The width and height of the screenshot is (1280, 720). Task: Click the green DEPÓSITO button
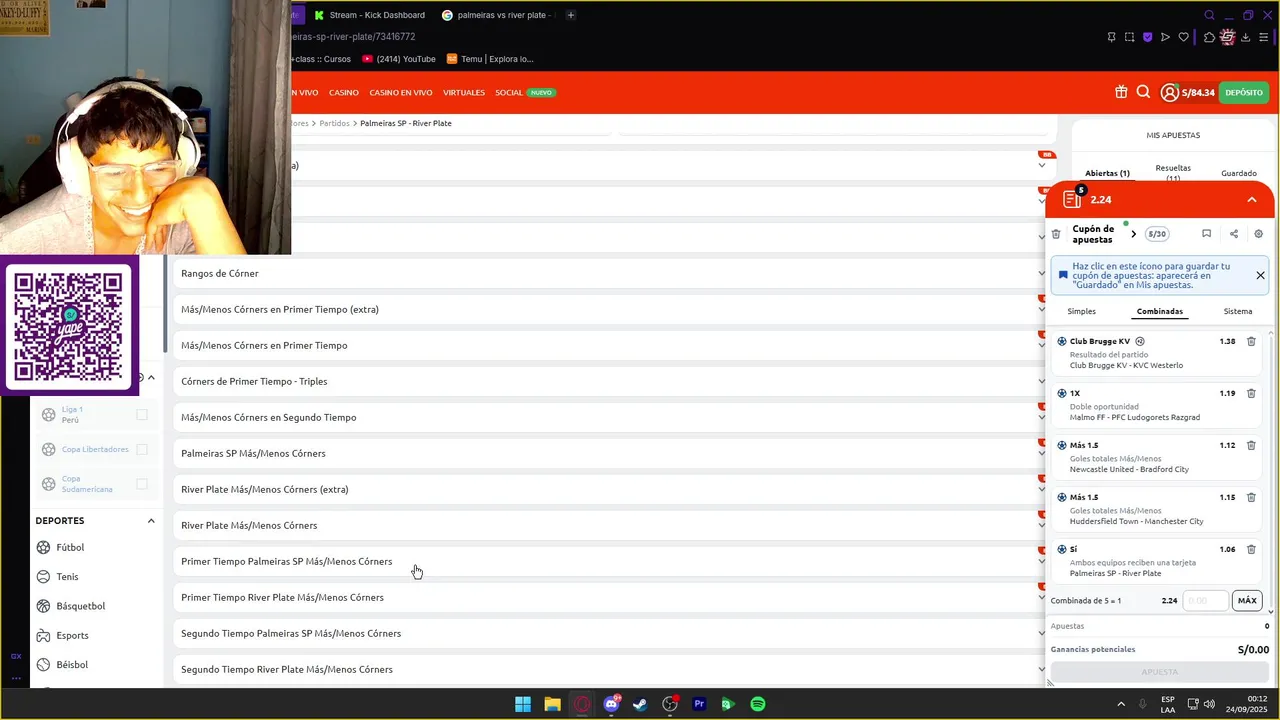click(1244, 92)
